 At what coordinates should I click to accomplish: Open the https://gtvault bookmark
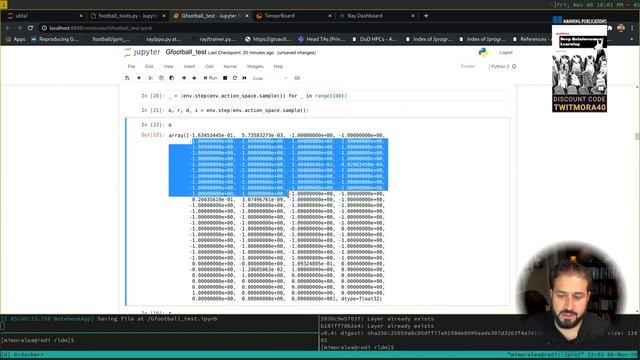coord(268,39)
